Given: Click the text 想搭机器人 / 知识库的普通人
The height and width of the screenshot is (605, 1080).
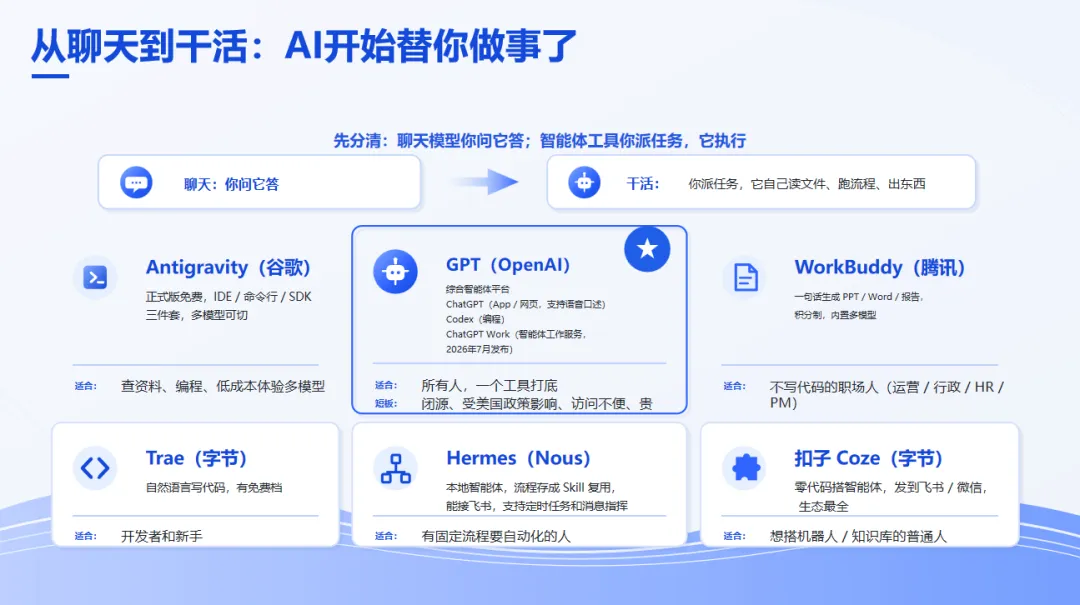Looking at the screenshot, I should pyautogui.click(x=858, y=536).
